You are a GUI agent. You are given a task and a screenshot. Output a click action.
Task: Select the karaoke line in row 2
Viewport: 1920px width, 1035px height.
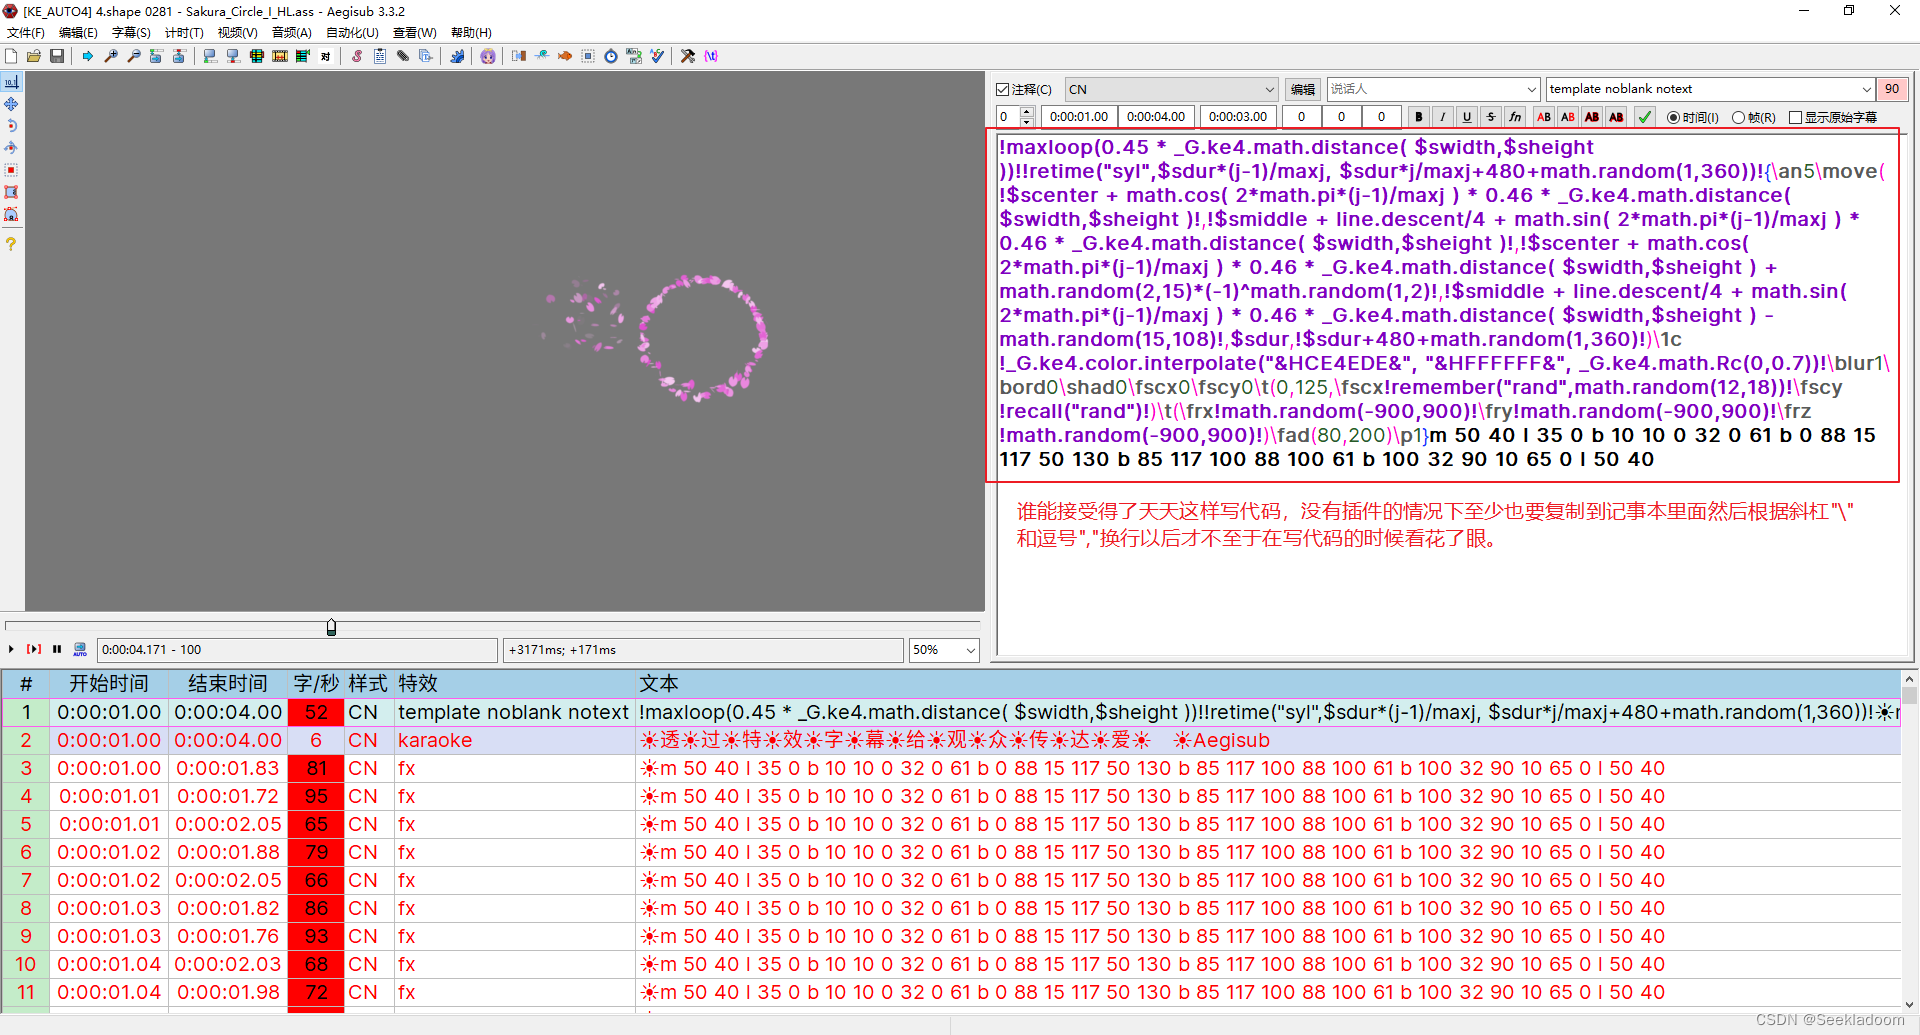coord(950,740)
